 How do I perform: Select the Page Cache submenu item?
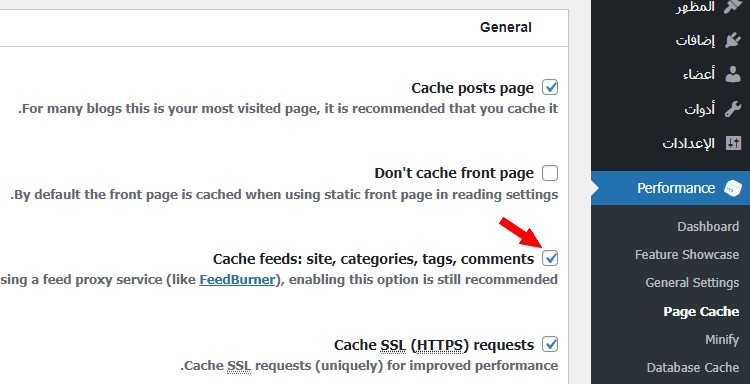pyautogui.click(x=701, y=311)
